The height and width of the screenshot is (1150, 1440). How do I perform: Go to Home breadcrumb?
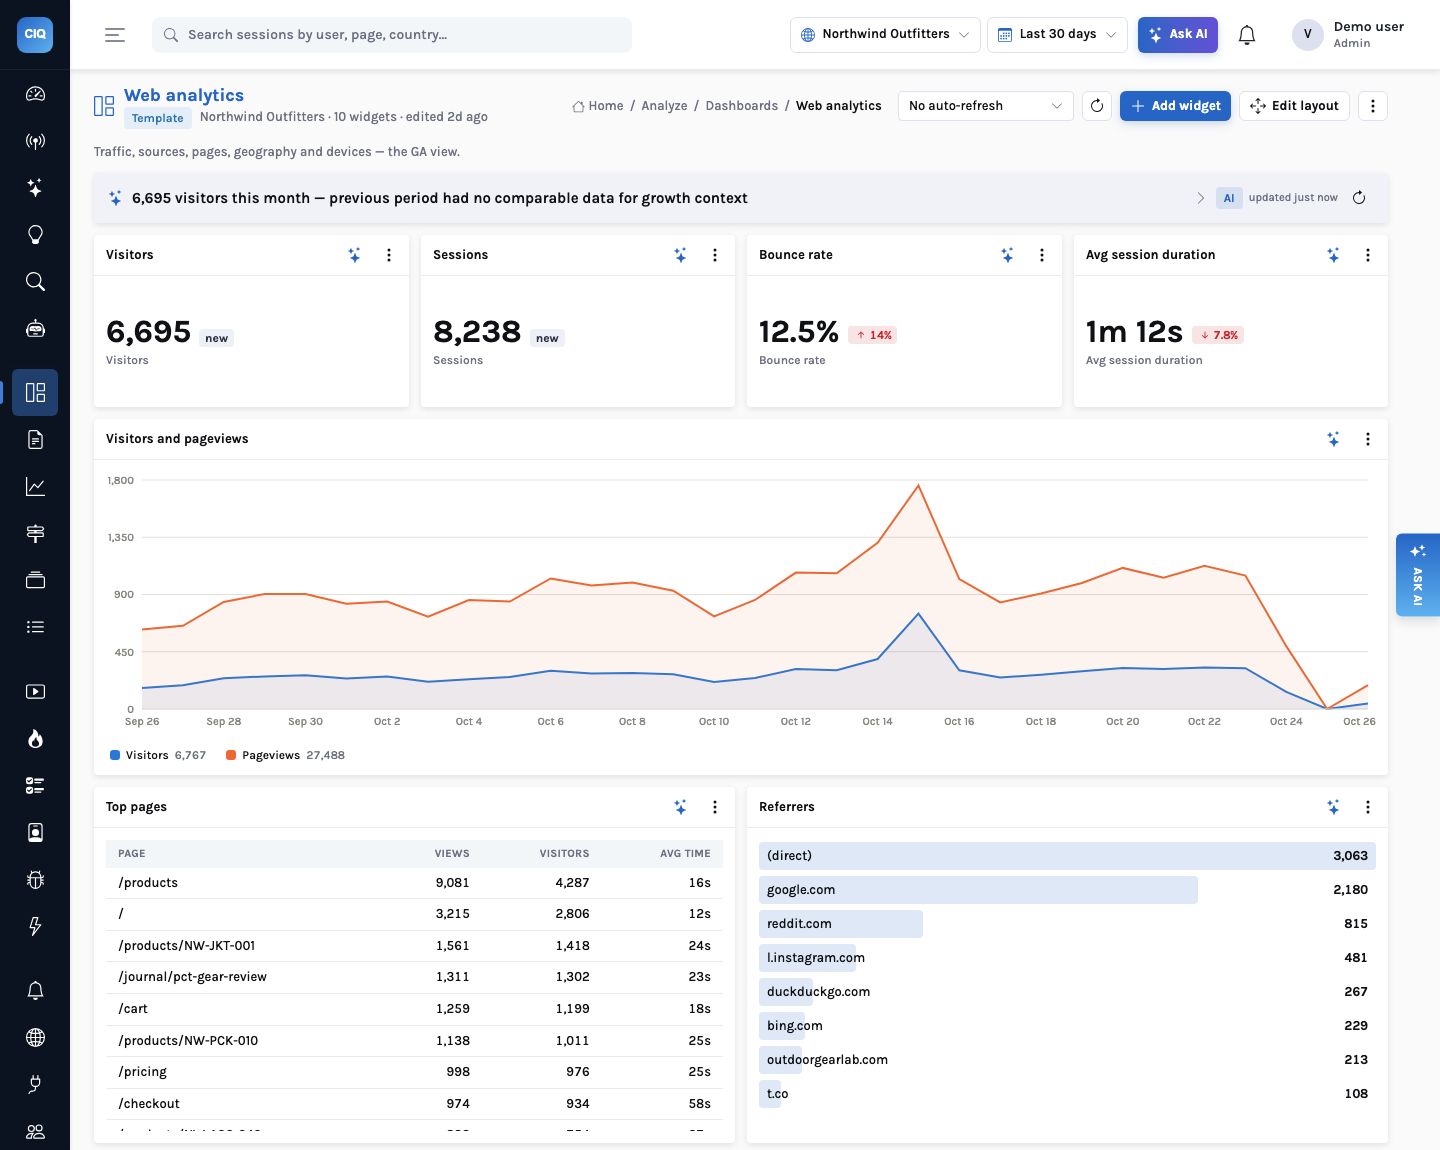tap(598, 106)
